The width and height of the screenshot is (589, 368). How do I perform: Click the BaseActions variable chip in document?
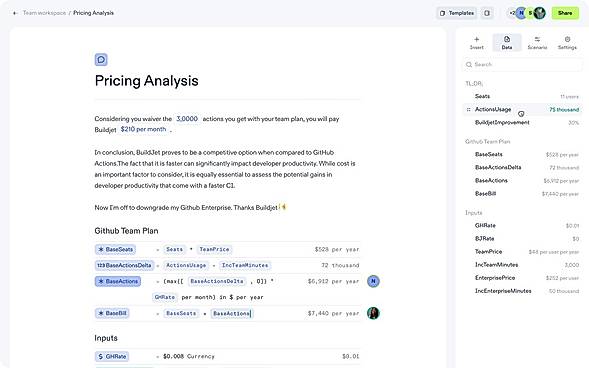pos(118,281)
